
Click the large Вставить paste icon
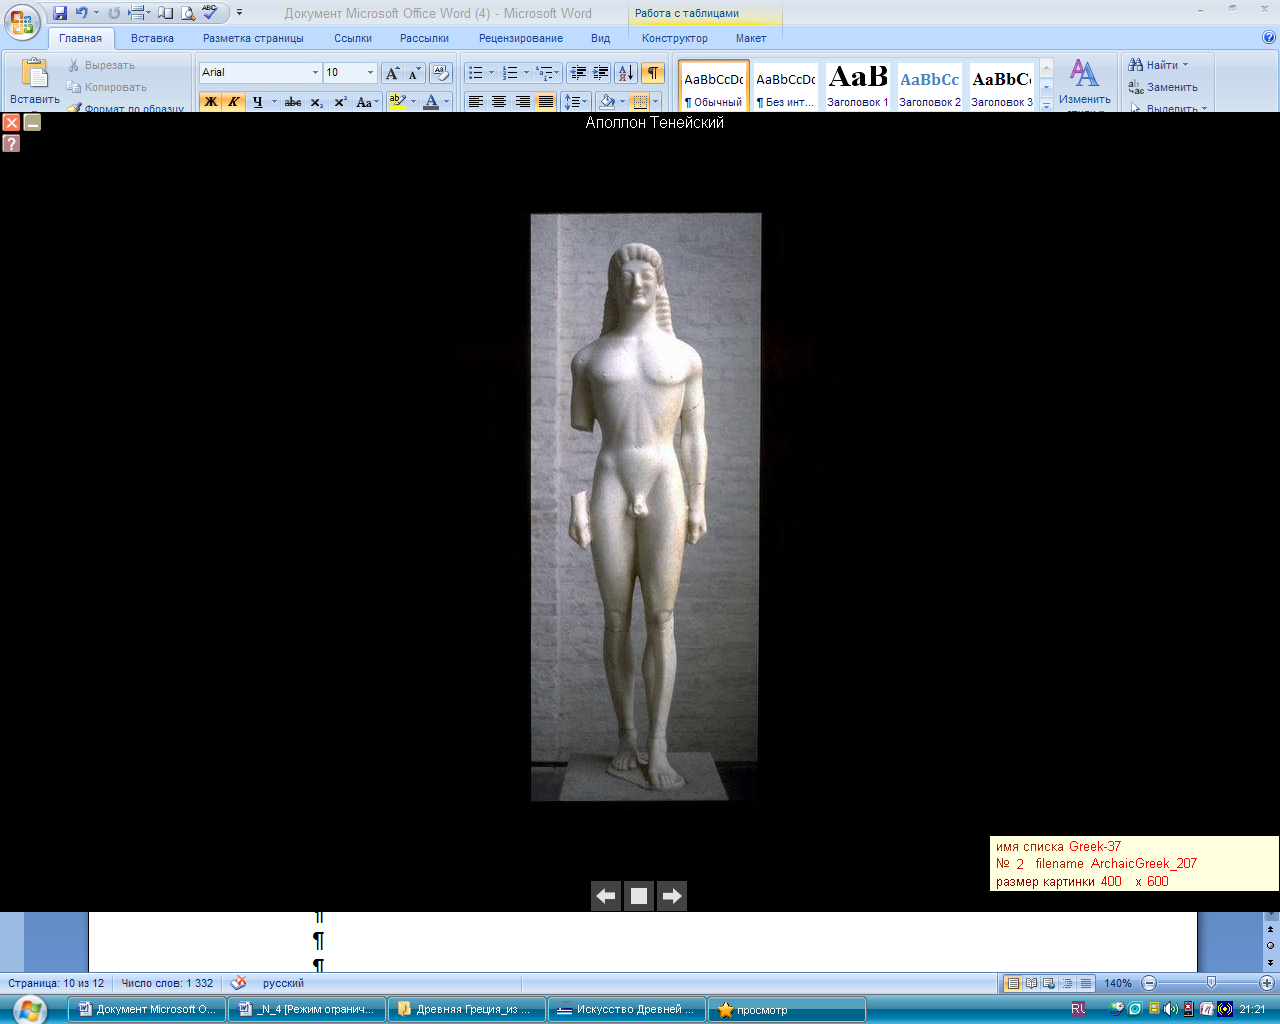click(x=35, y=73)
